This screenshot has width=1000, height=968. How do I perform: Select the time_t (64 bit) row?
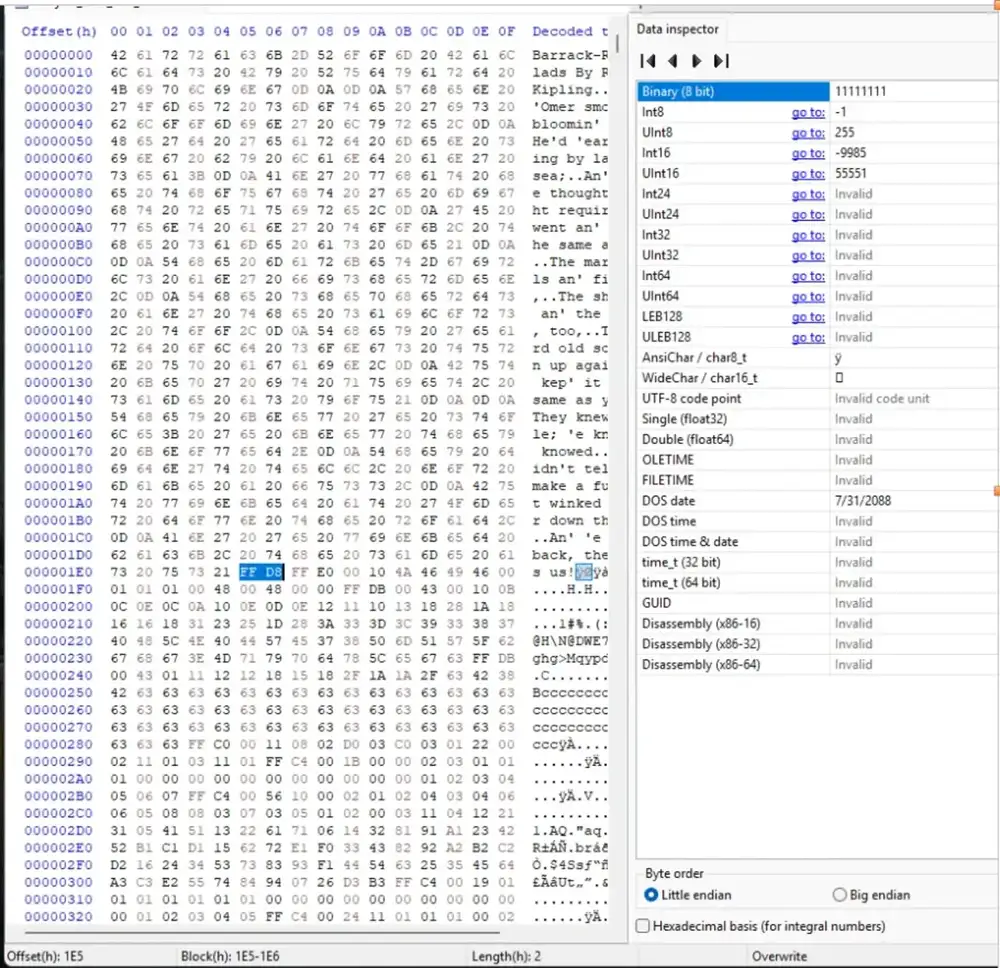(x=816, y=583)
